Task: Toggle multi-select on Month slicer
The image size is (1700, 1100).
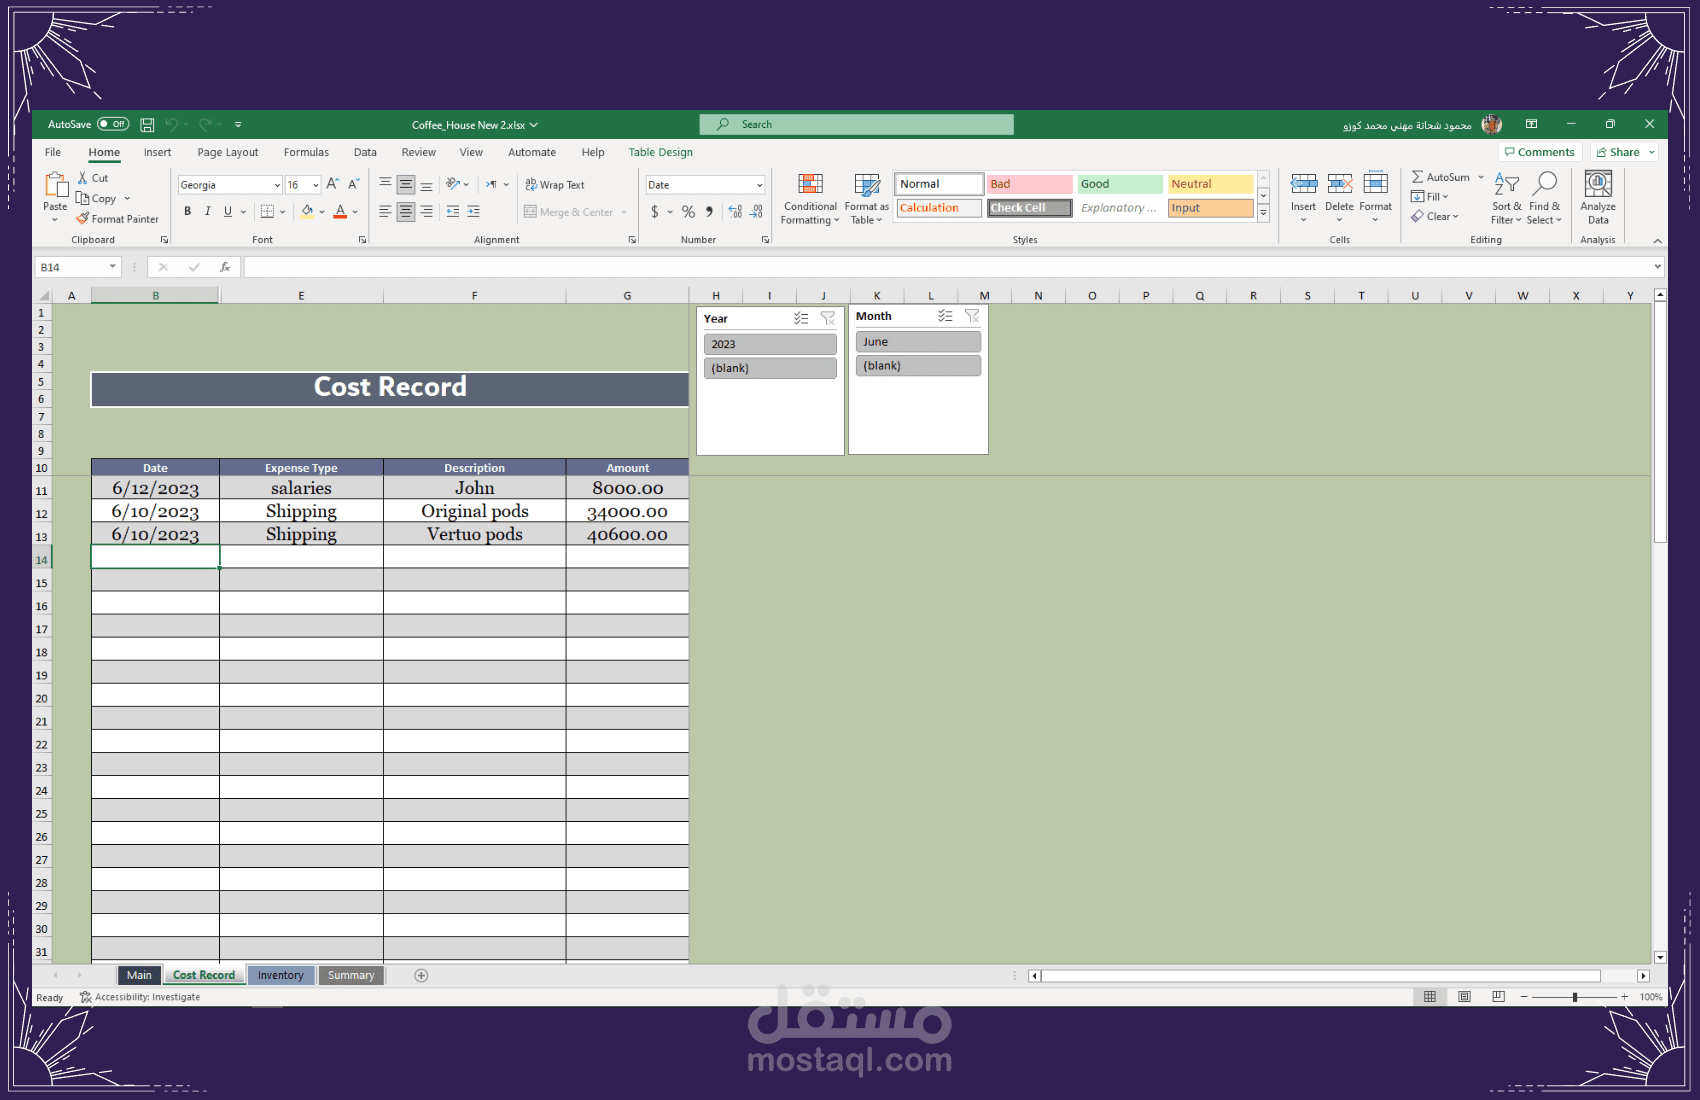Action: 945,316
